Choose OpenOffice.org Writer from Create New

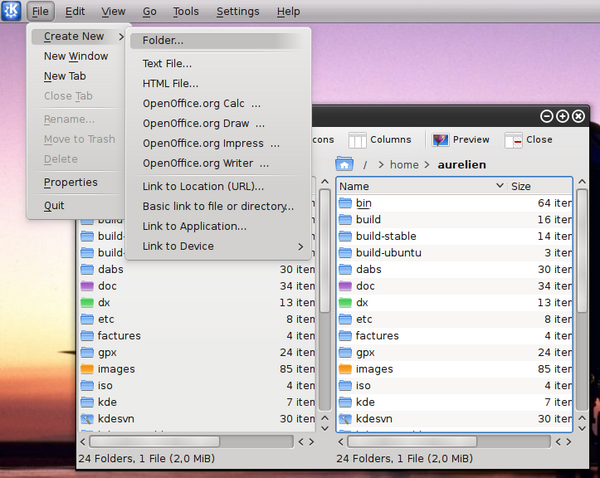(x=205, y=163)
